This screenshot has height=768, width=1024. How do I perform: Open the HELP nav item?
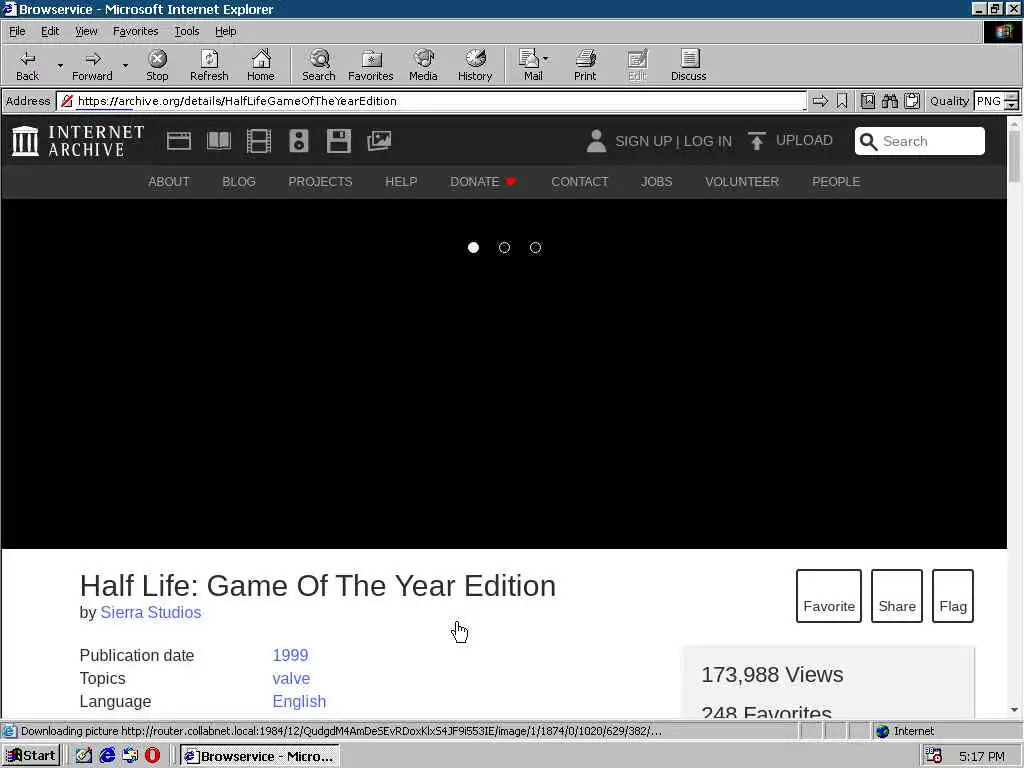click(401, 182)
